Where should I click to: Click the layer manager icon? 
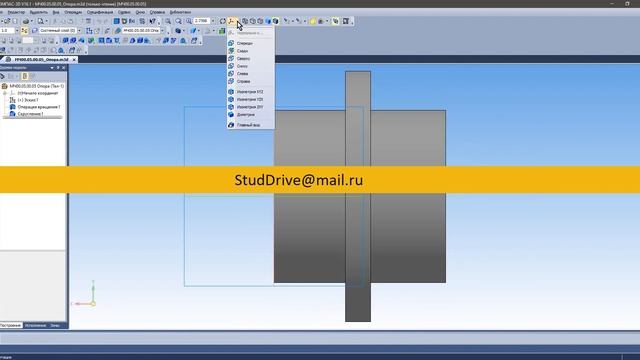click(35, 31)
